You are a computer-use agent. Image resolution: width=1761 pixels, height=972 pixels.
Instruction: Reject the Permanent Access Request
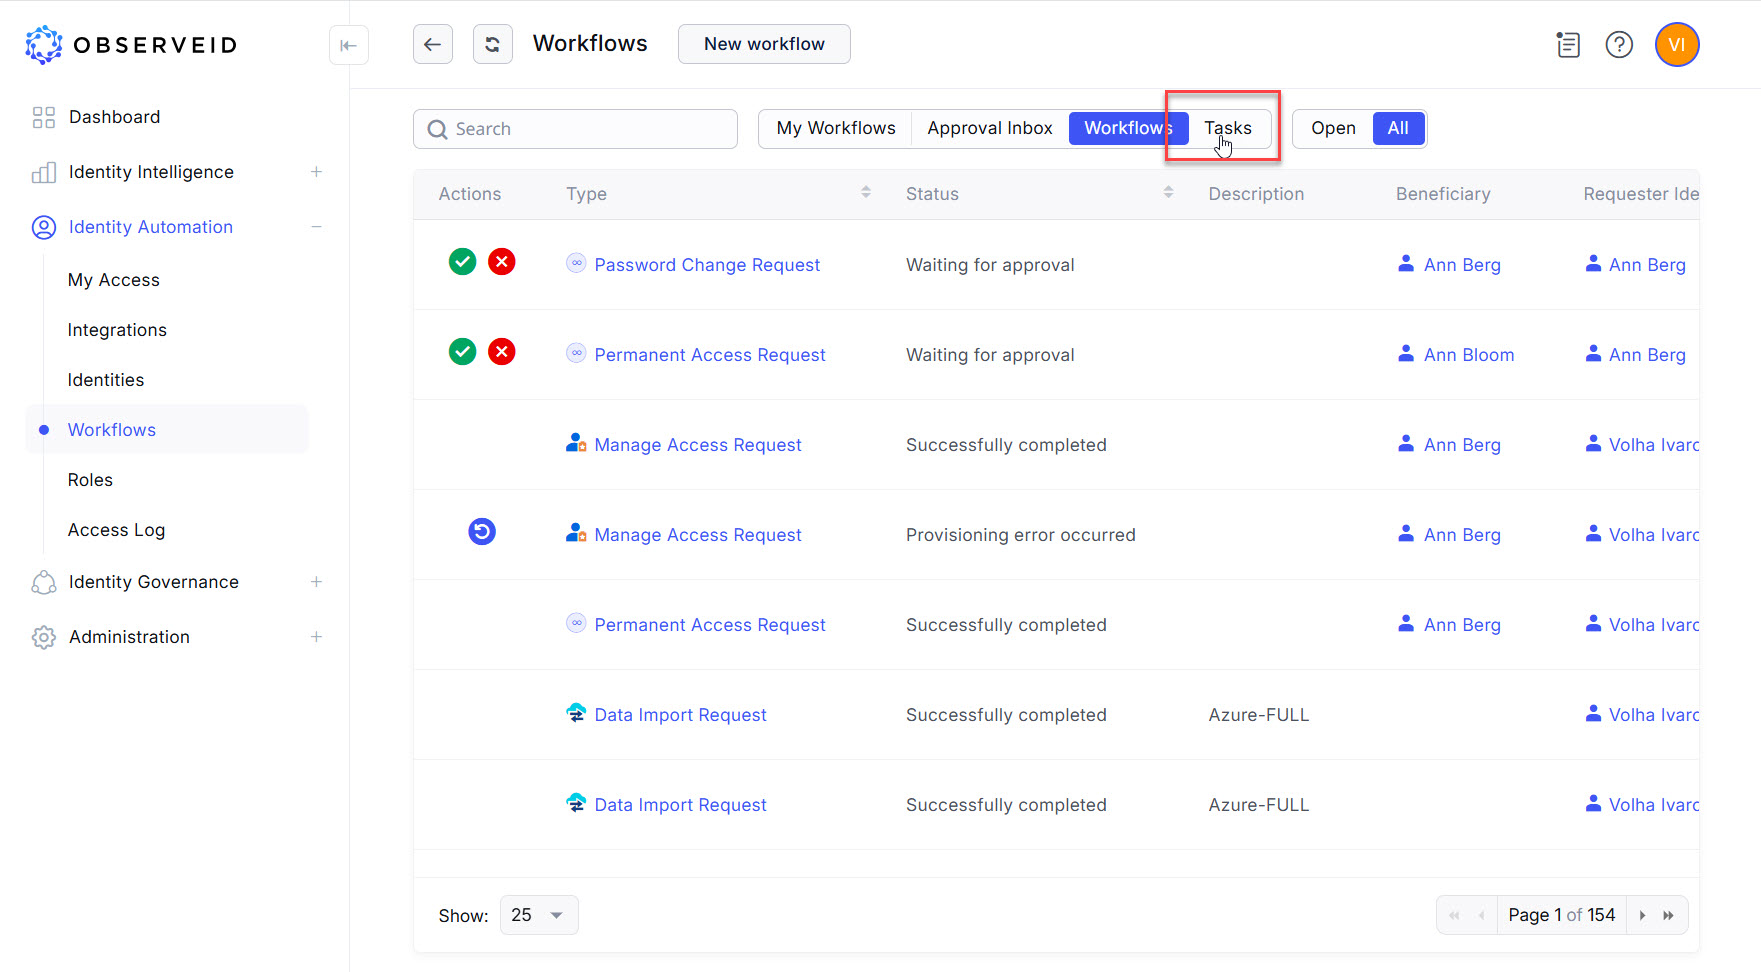[x=501, y=352]
